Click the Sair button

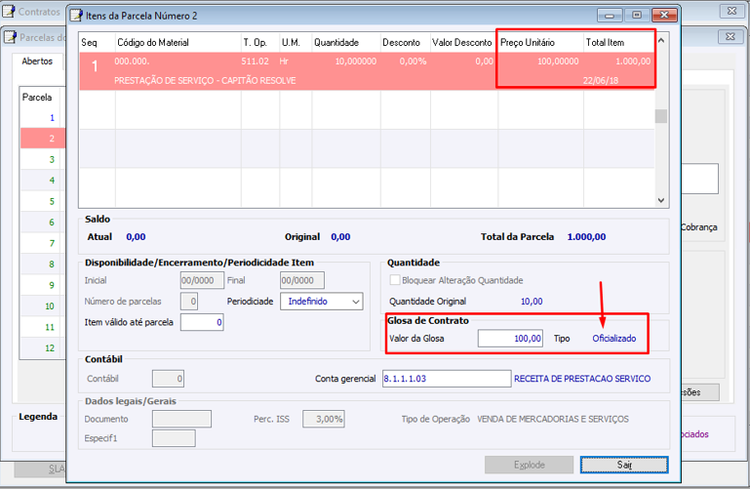[x=624, y=465]
